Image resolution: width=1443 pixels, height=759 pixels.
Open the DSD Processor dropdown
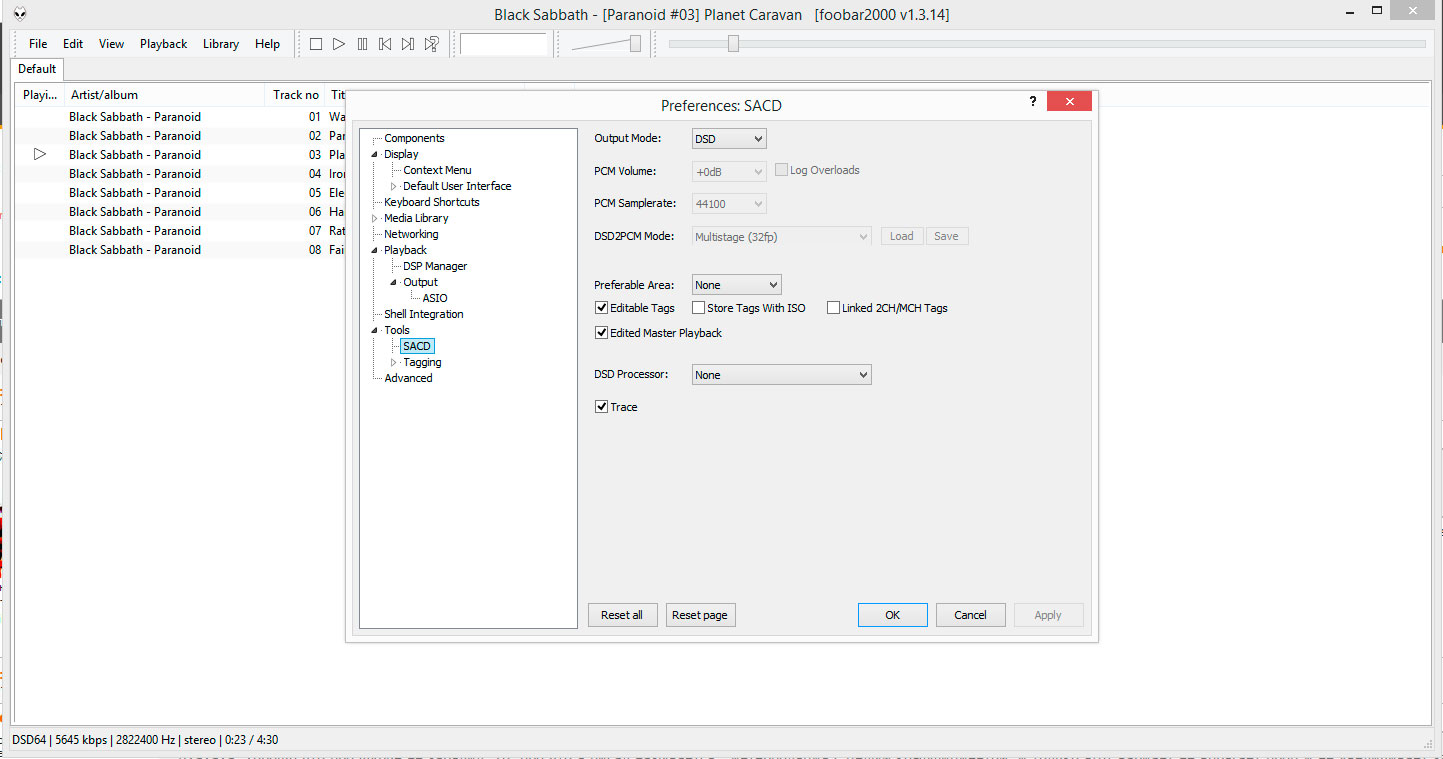781,375
